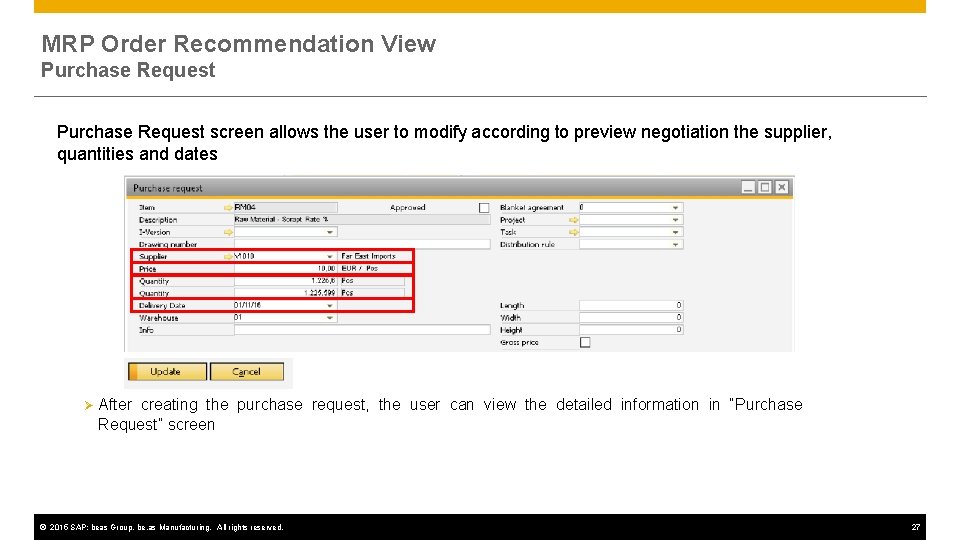Expand the Distribution rule dropdown

(675, 244)
